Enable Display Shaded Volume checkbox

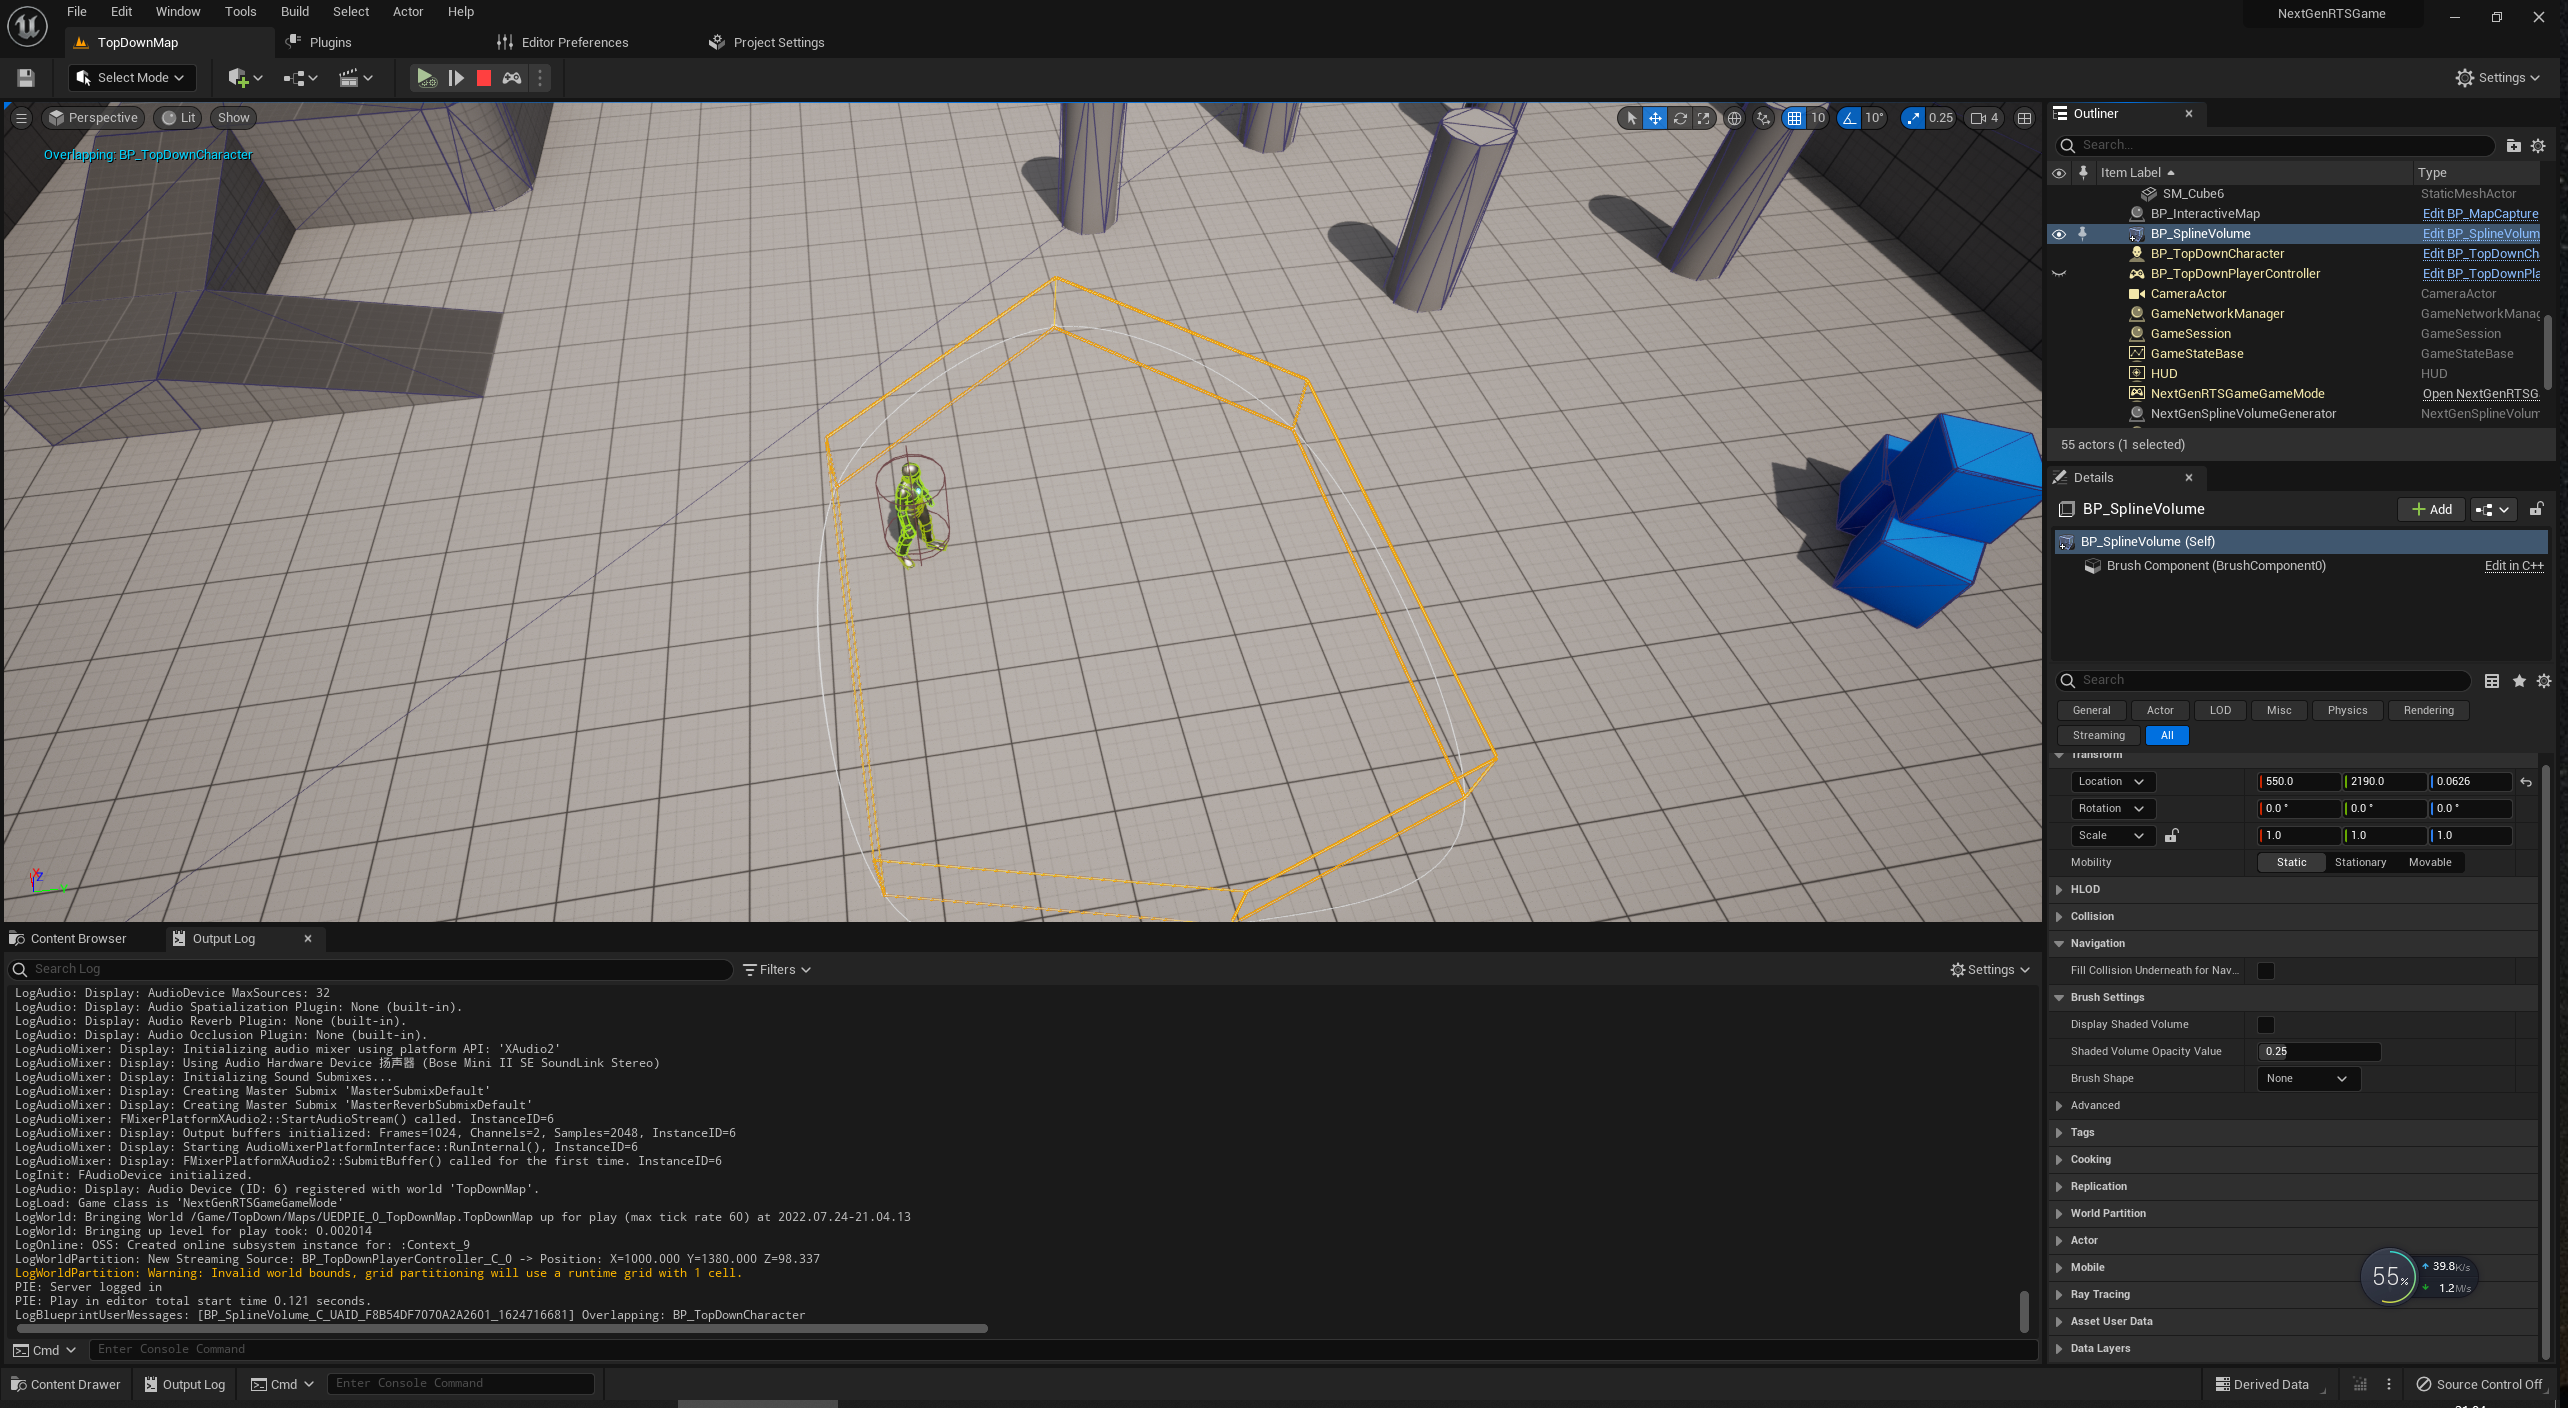click(2266, 1025)
